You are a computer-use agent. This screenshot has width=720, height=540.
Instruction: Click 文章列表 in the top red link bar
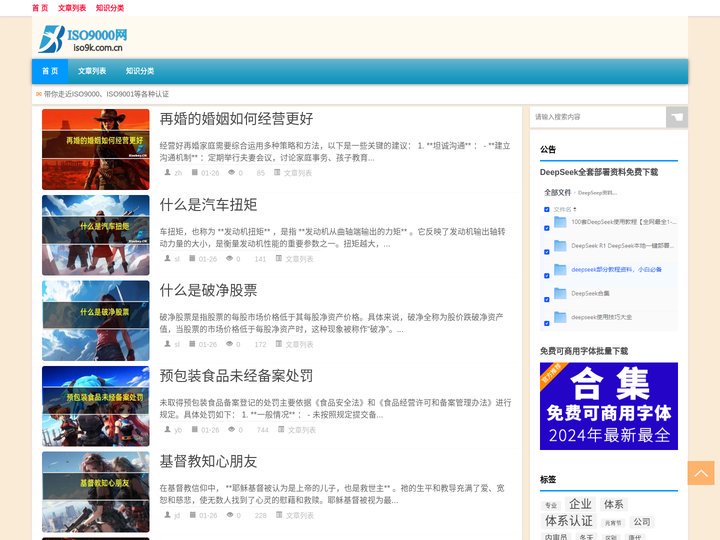[72, 8]
